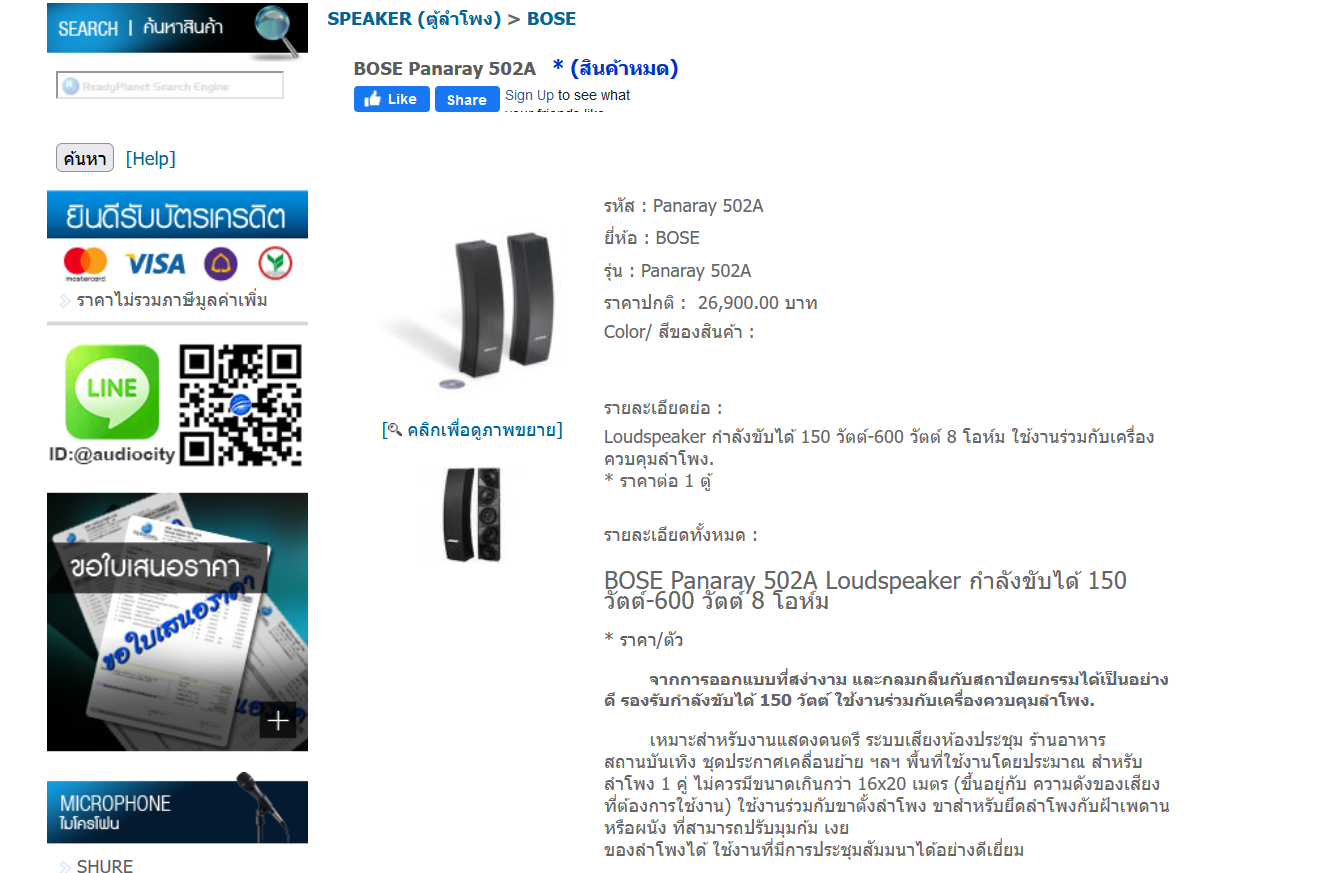
Task: Click the purple SCB bank logo
Action: pyautogui.click(x=221, y=264)
